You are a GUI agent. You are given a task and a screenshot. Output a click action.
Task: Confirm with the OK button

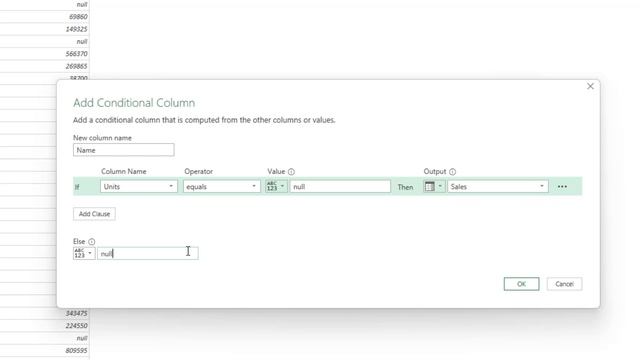click(521, 284)
